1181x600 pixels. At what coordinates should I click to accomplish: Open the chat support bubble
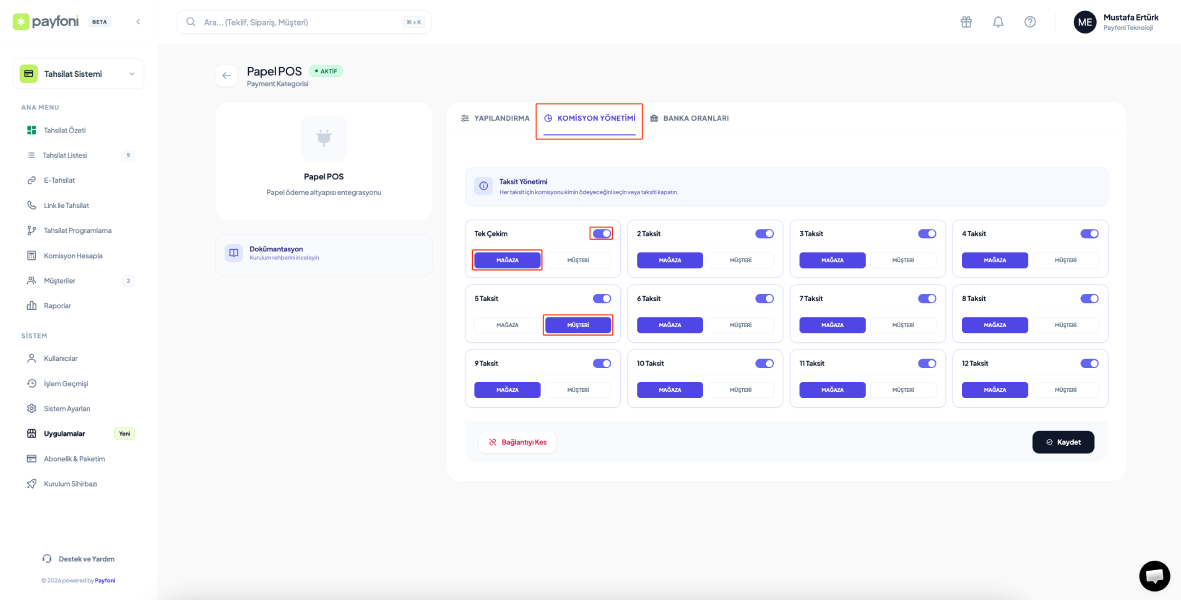pos(1154,576)
